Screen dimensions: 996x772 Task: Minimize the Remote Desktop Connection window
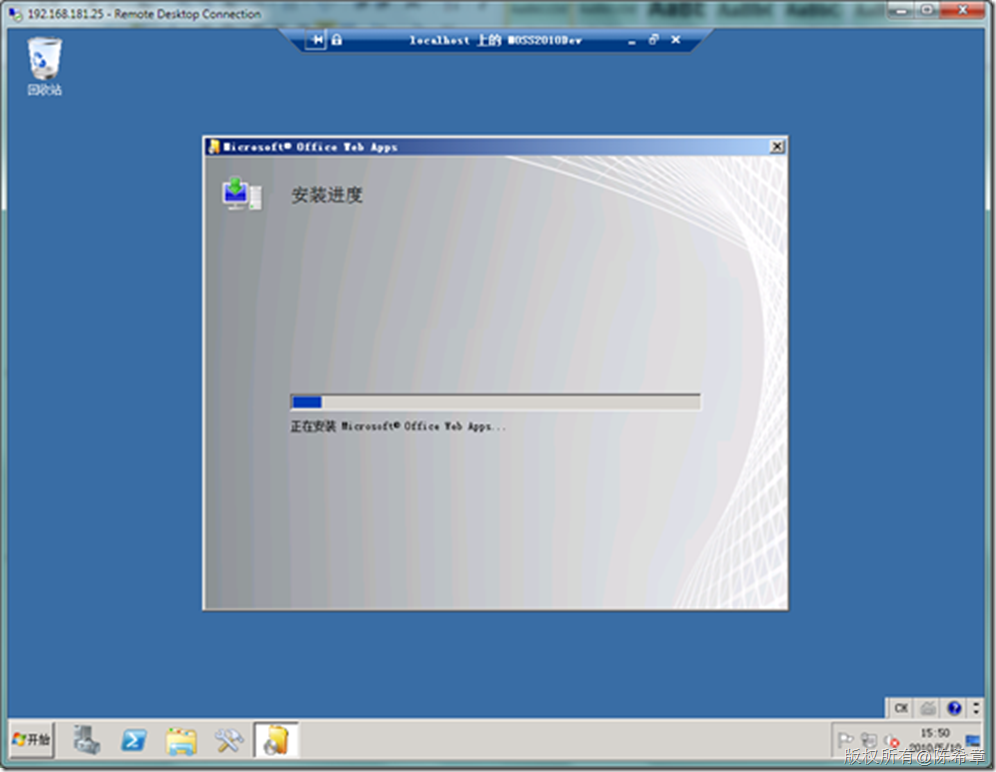(x=901, y=10)
